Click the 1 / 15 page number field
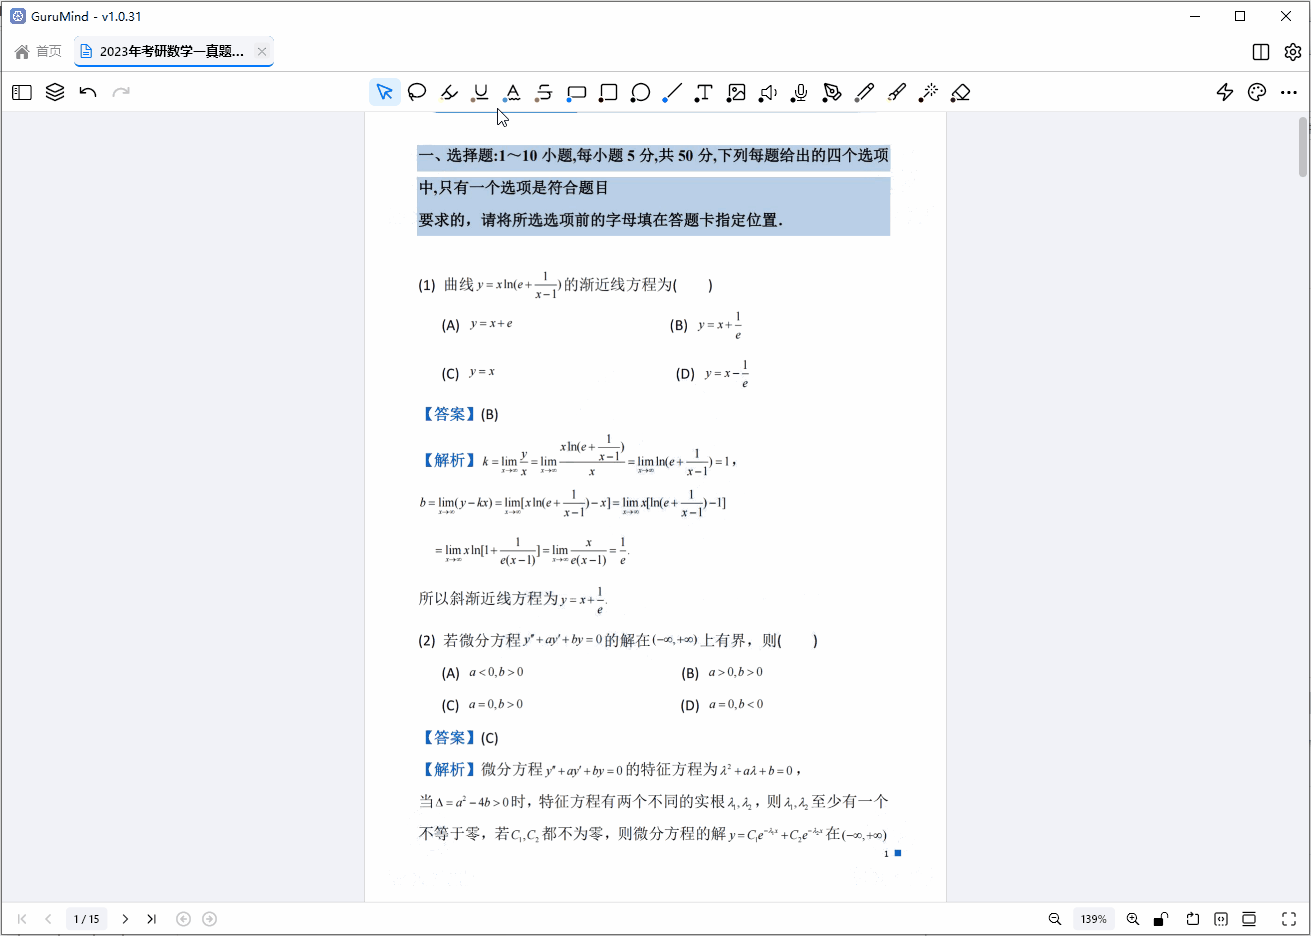The width and height of the screenshot is (1311, 936). pyautogui.click(x=87, y=919)
